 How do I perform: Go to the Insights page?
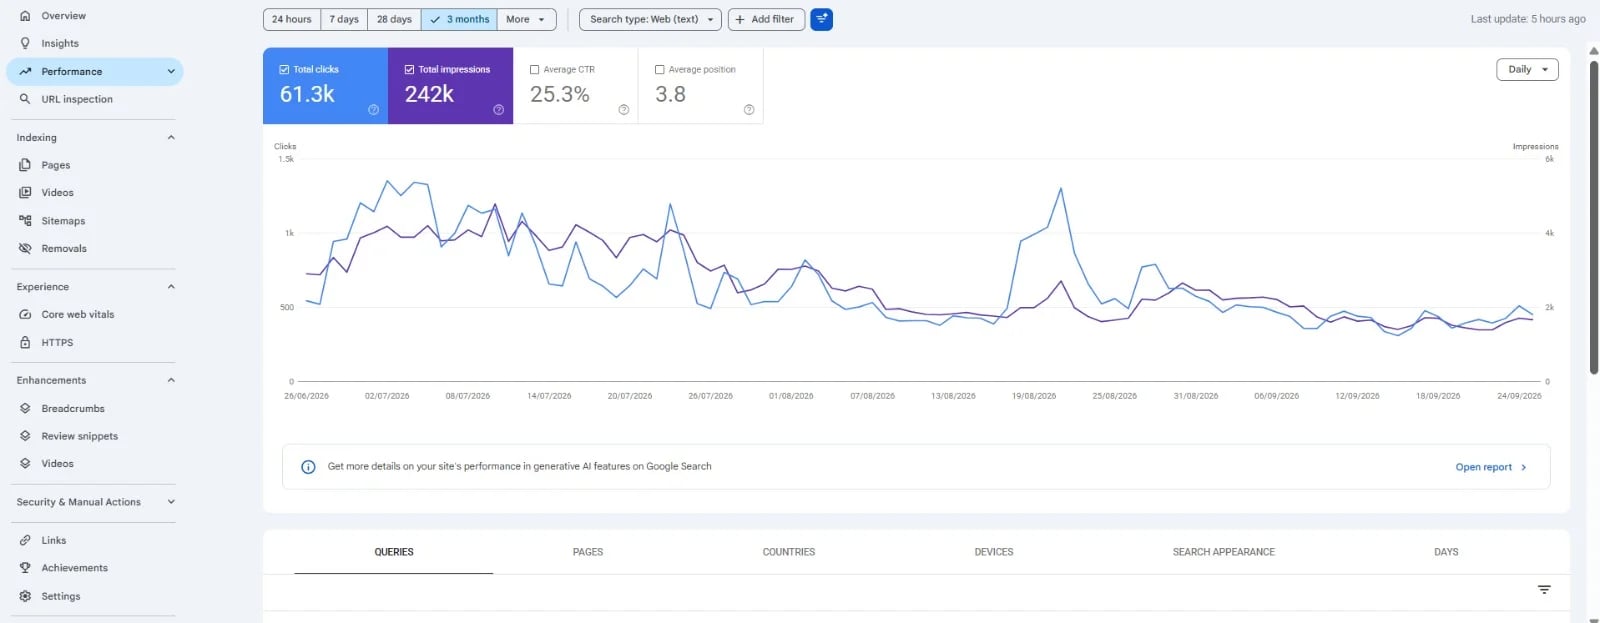[60, 43]
